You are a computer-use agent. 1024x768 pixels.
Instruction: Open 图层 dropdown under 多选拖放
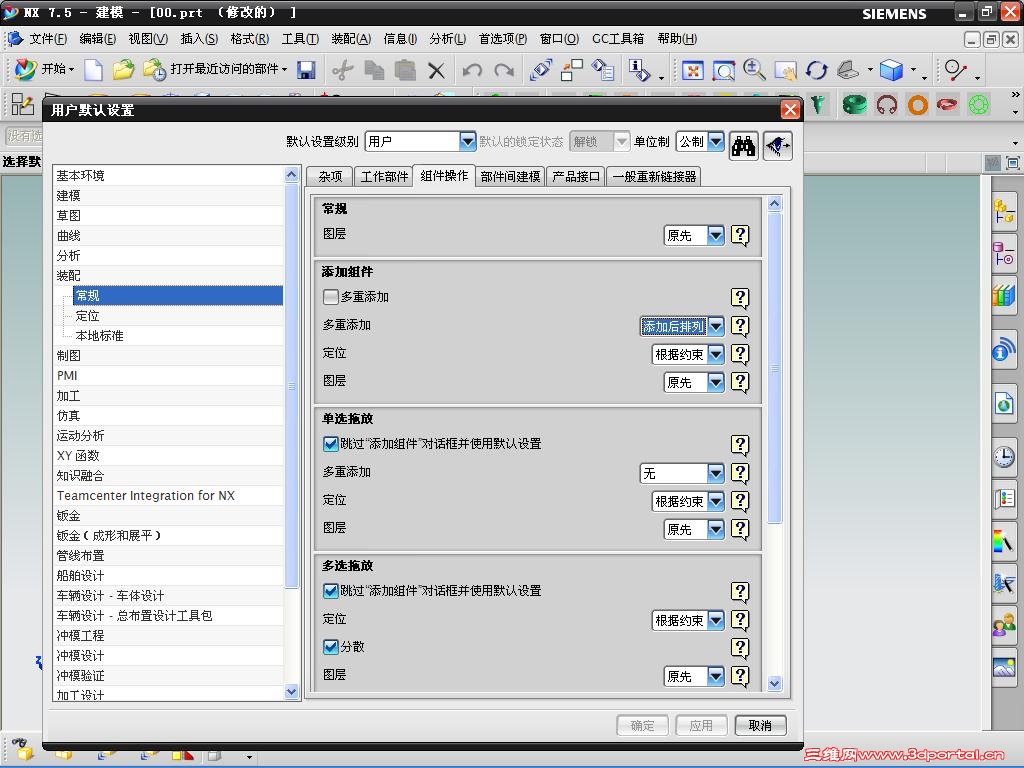coord(716,676)
